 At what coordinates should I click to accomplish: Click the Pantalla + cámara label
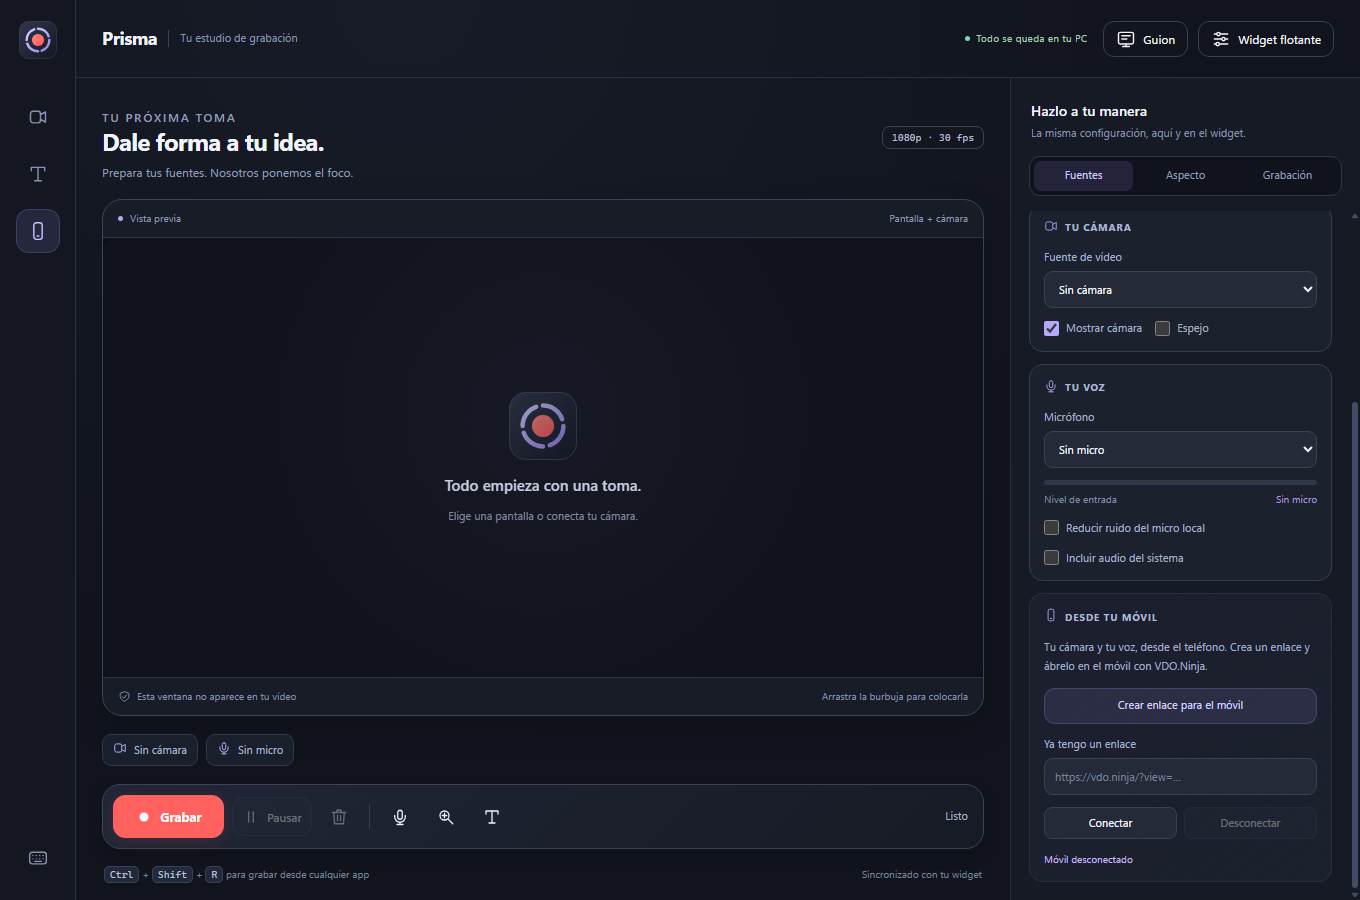pos(928,219)
